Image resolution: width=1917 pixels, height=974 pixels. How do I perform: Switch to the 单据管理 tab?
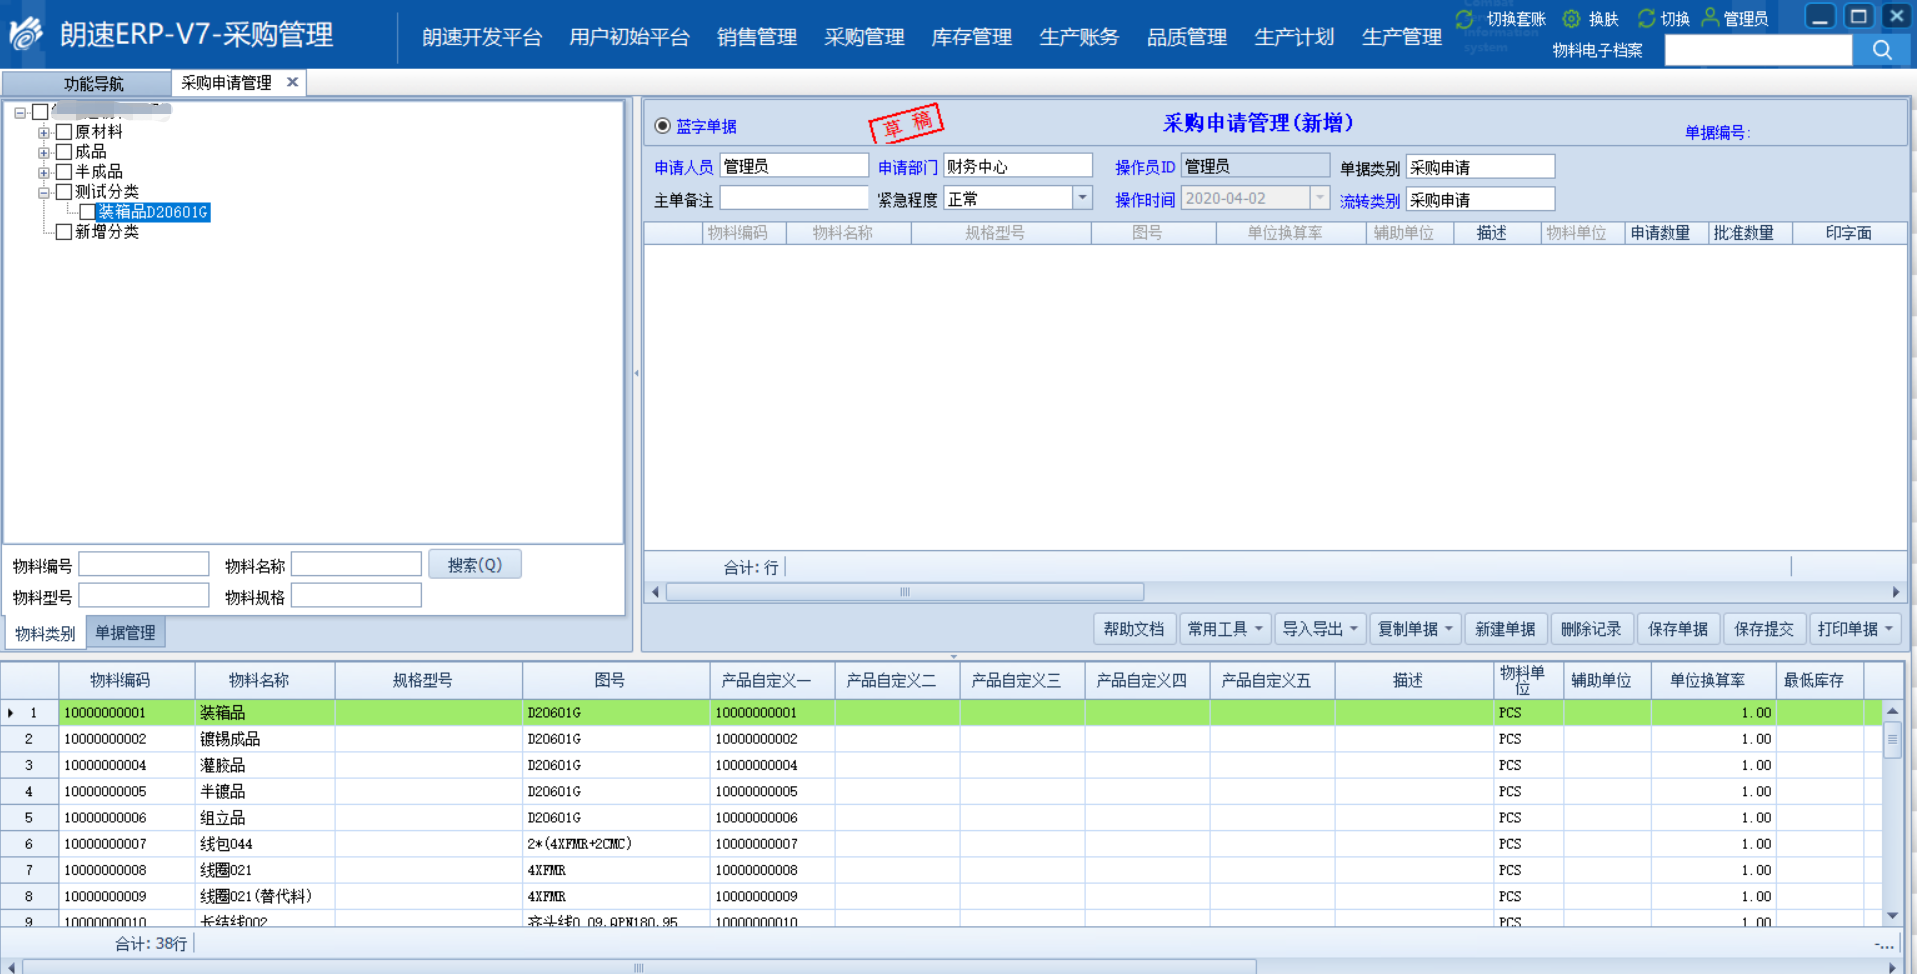click(x=125, y=632)
